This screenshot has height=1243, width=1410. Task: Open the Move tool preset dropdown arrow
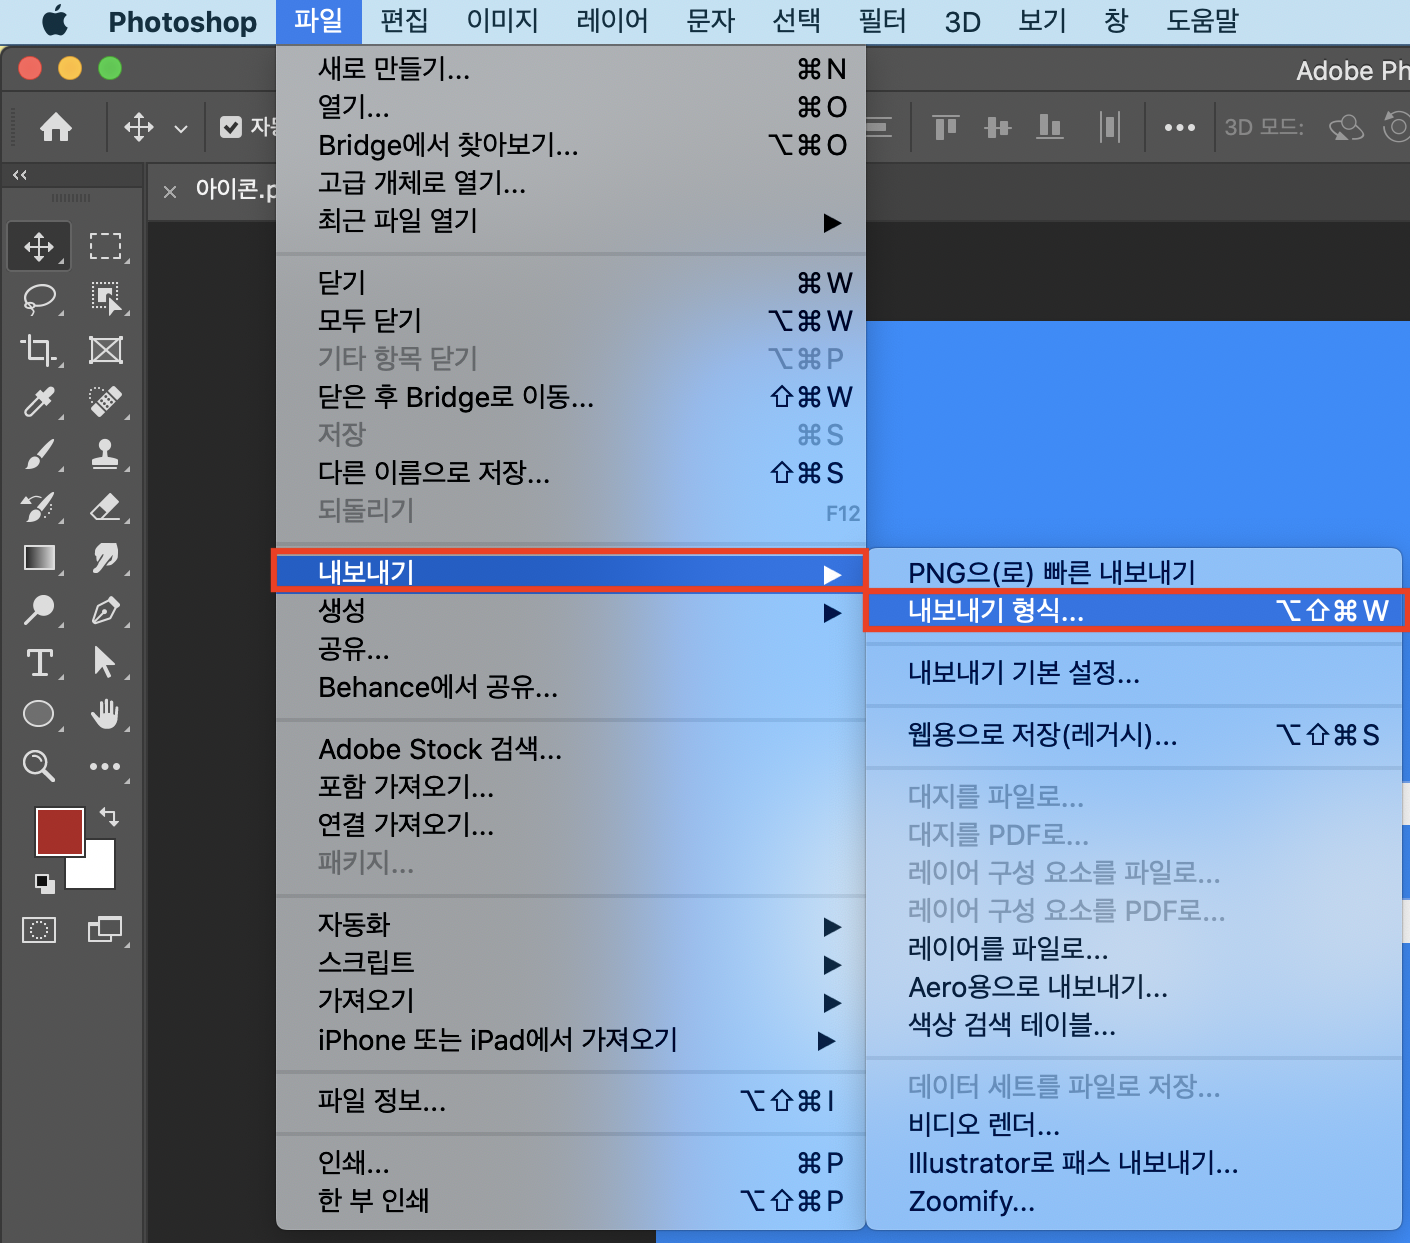coord(181,128)
